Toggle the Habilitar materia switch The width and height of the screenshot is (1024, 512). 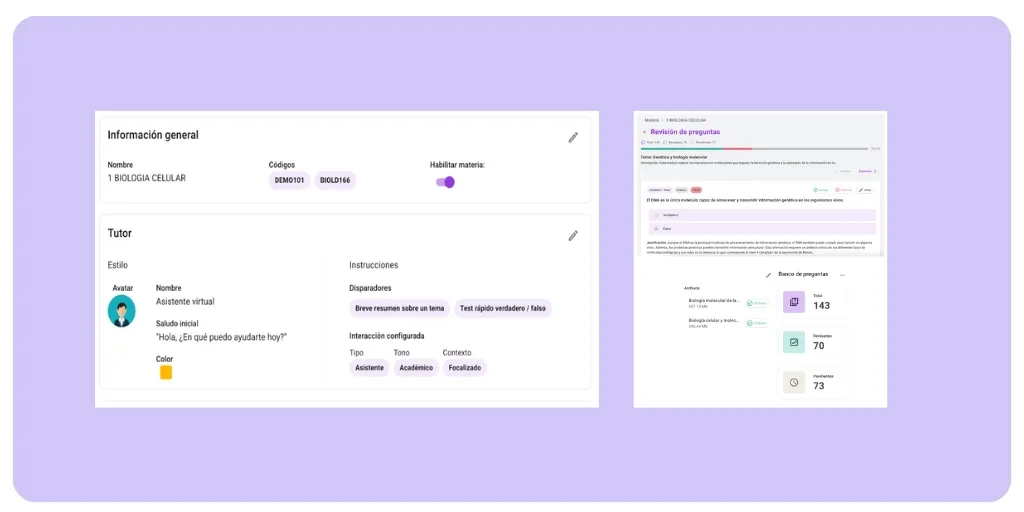tap(445, 182)
